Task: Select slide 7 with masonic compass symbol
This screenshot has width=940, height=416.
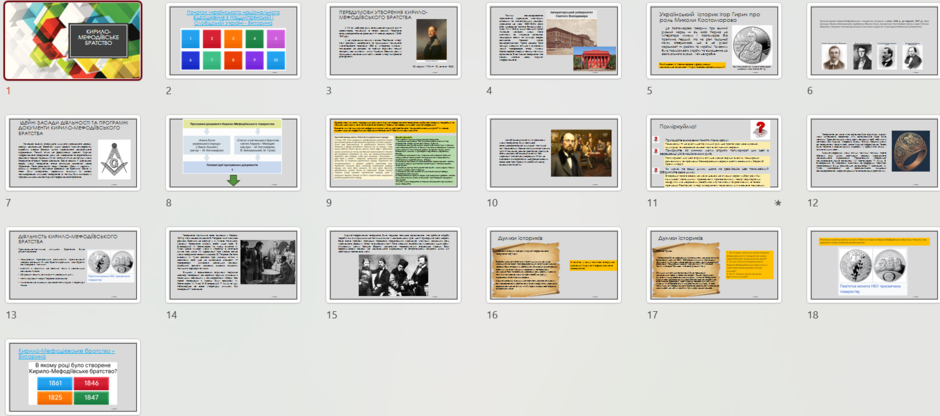Action: [x=73, y=153]
